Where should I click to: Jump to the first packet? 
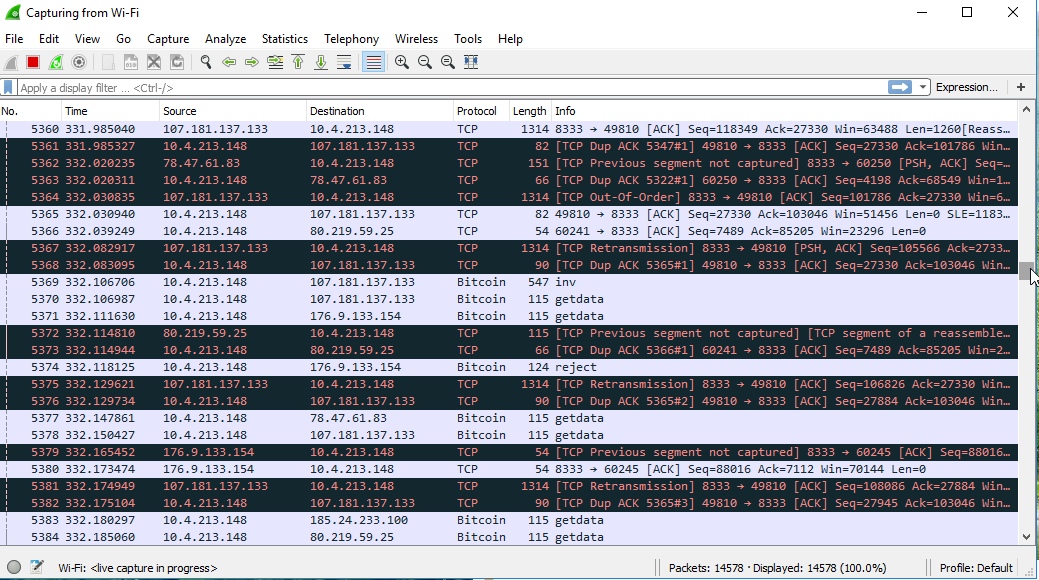coord(298,62)
